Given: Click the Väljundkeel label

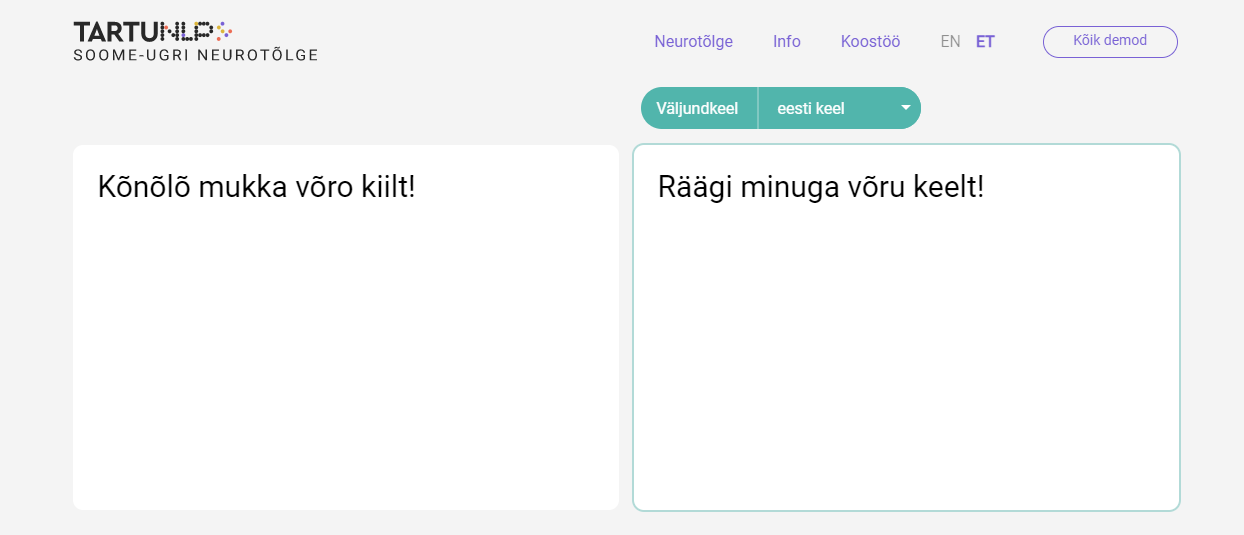Looking at the screenshot, I should click(697, 108).
